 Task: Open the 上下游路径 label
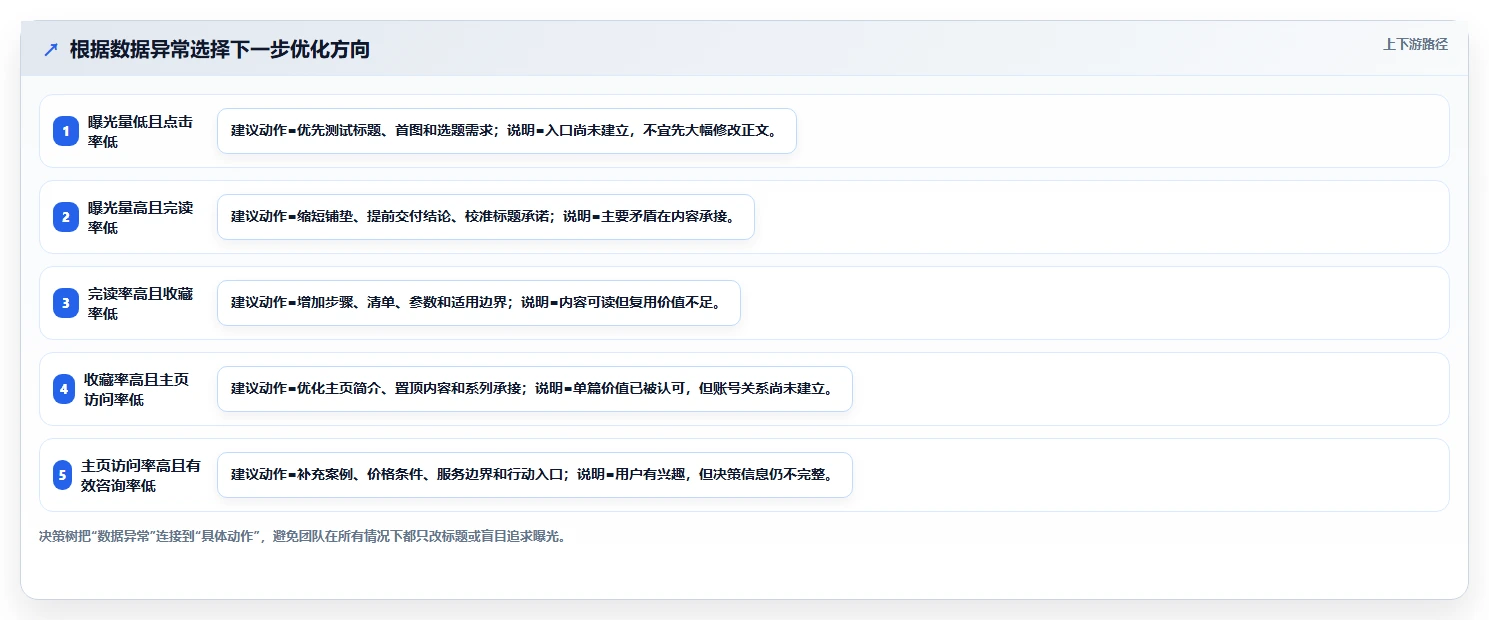pyautogui.click(x=1415, y=44)
